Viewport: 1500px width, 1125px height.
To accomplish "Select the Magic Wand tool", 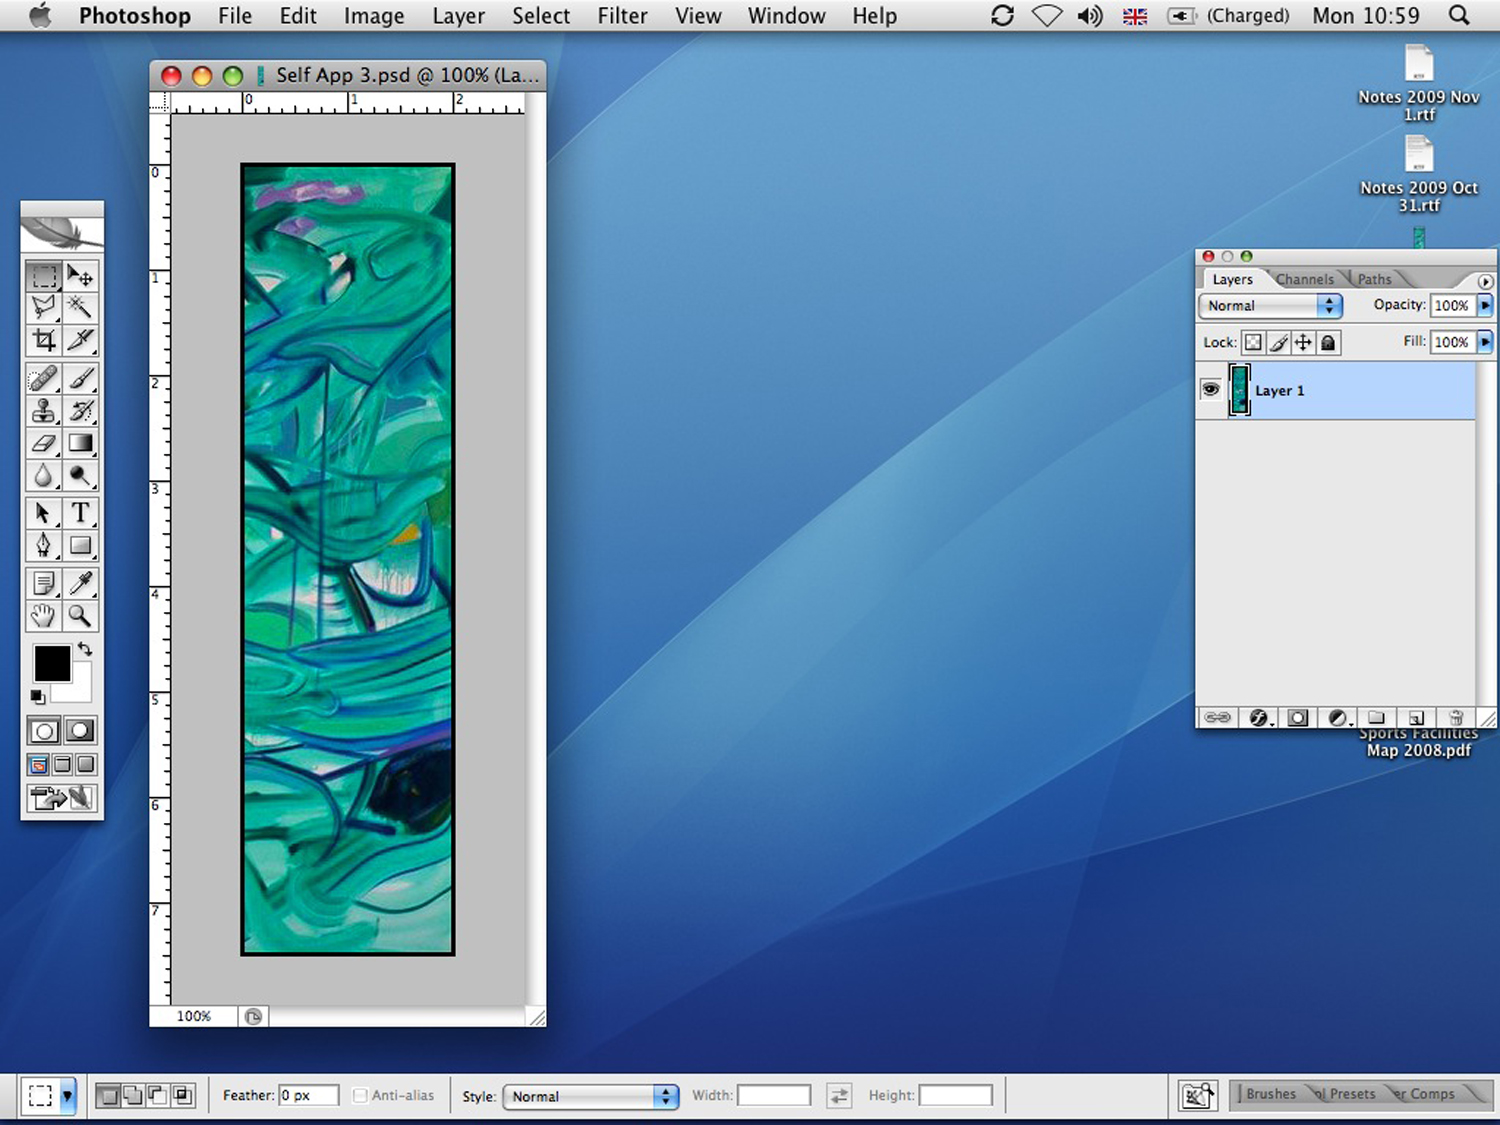I will coord(80,307).
